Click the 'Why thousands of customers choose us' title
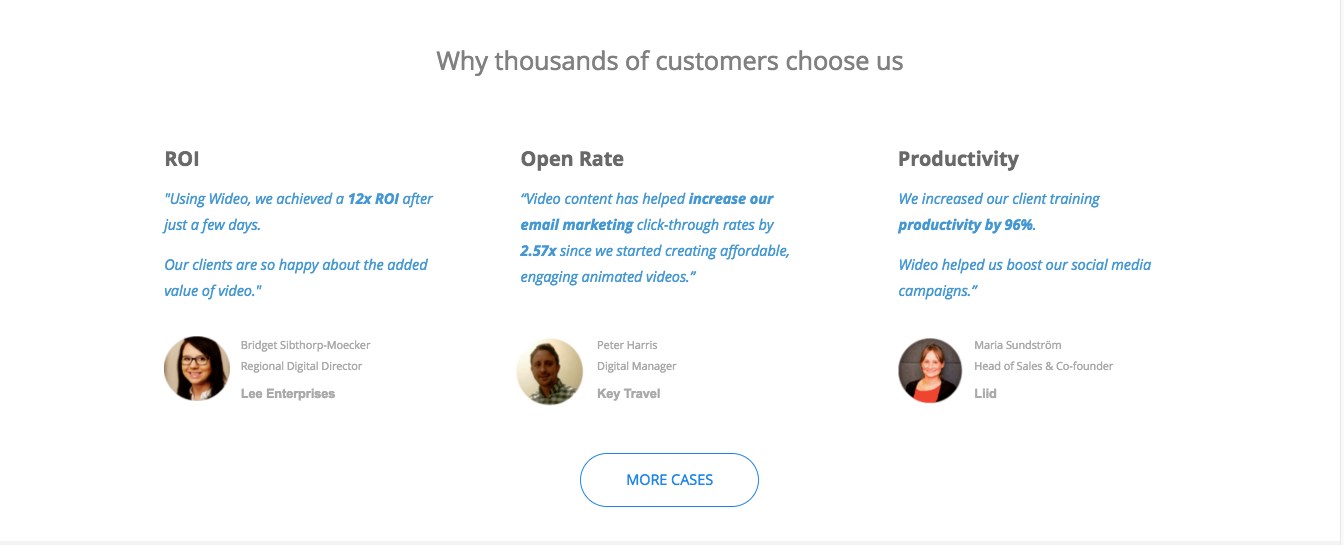The width and height of the screenshot is (1344, 545). (670, 61)
